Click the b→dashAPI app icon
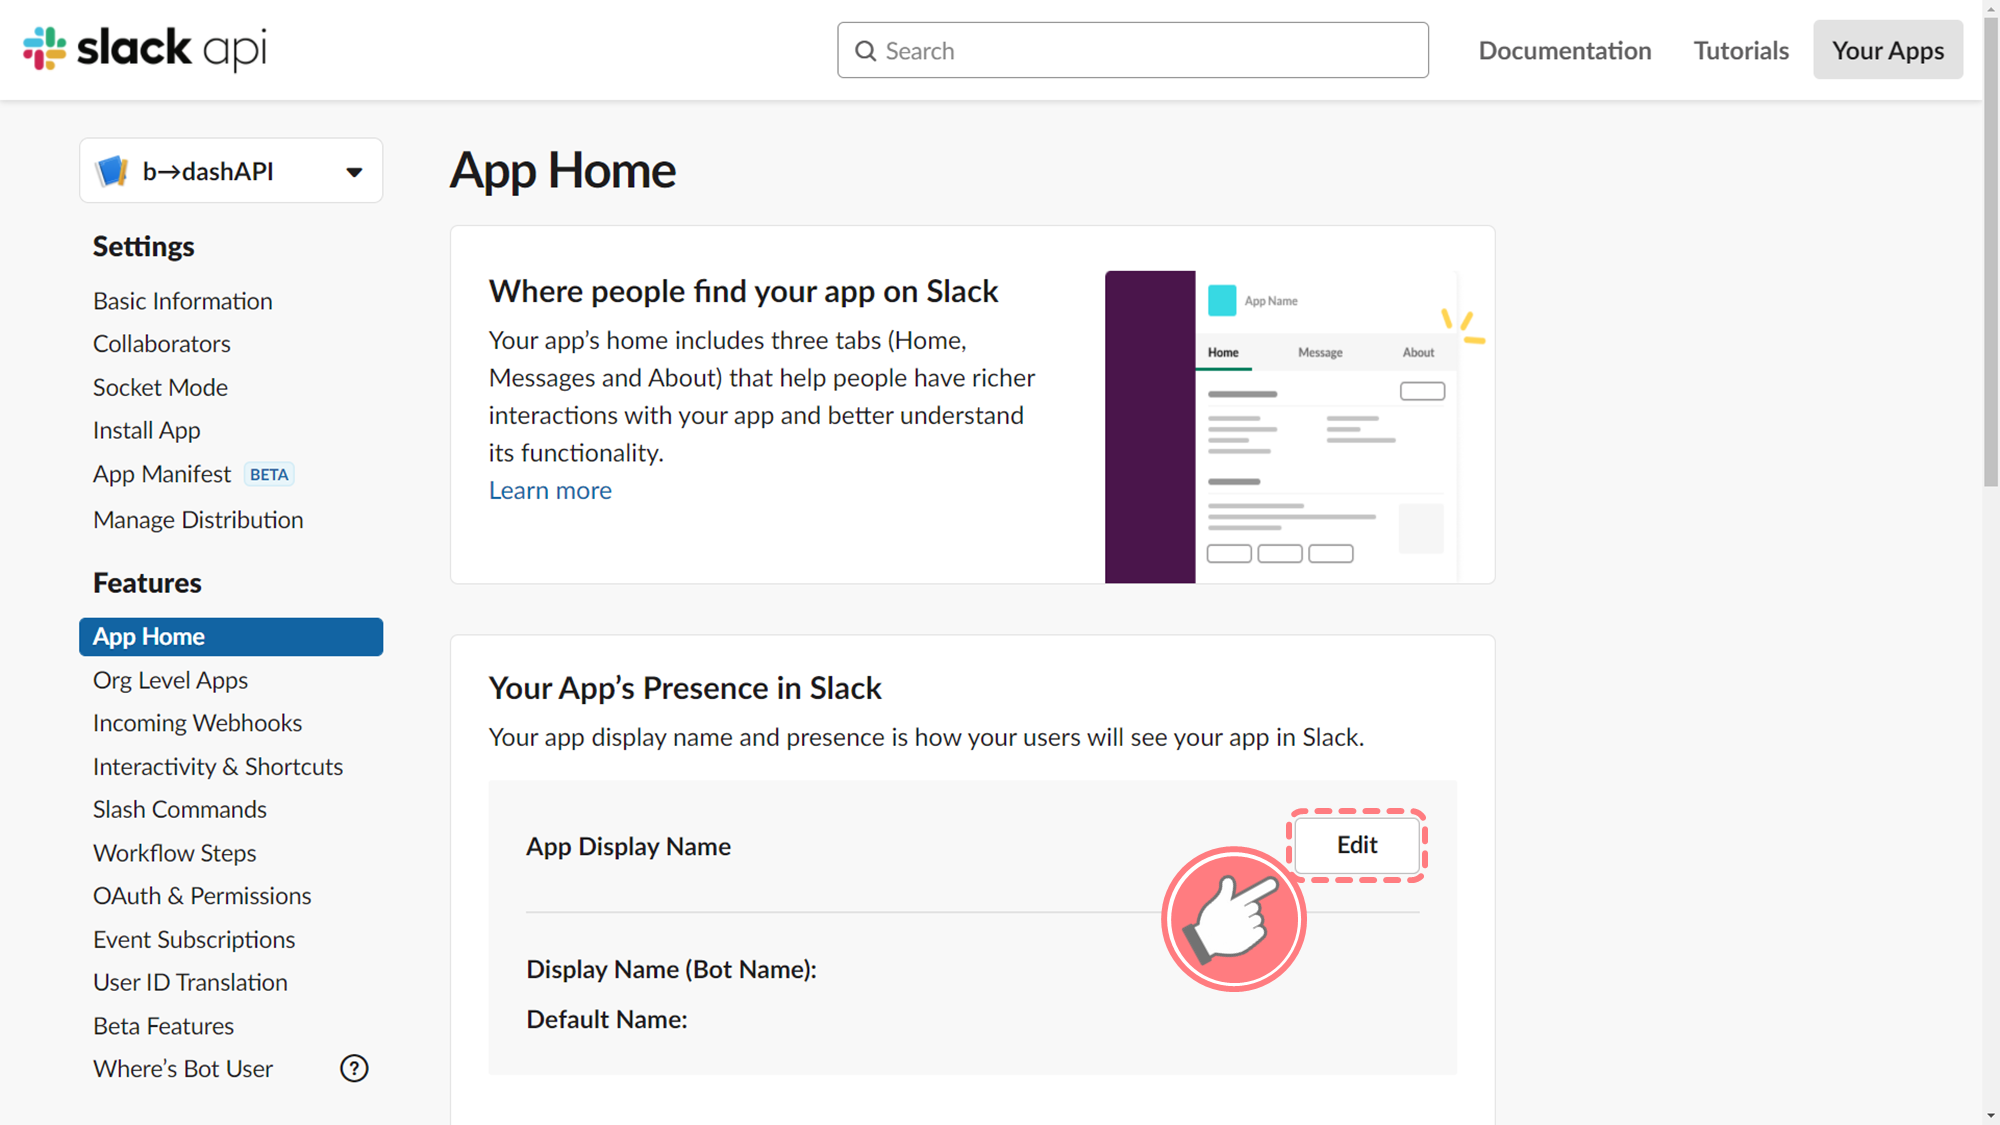Screen dimensions: 2000x1125 (x=112, y=171)
